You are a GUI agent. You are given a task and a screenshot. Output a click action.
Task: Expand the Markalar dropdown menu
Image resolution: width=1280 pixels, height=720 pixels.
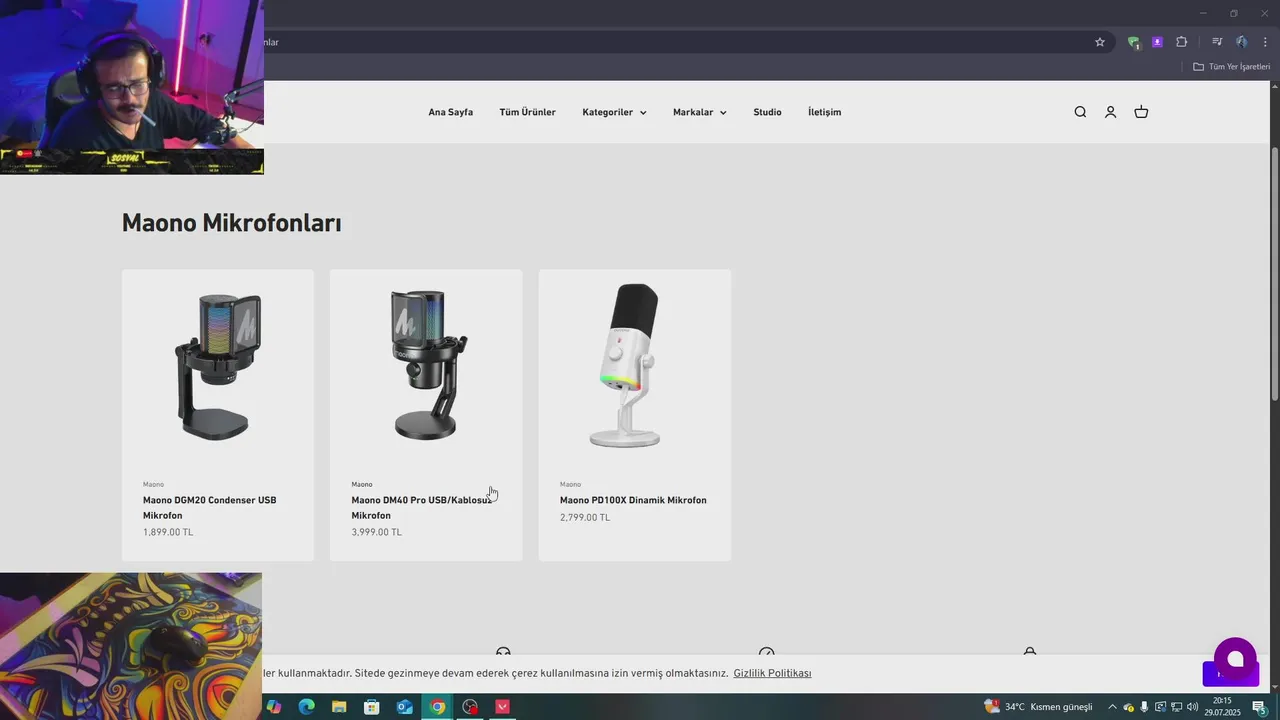(x=700, y=112)
